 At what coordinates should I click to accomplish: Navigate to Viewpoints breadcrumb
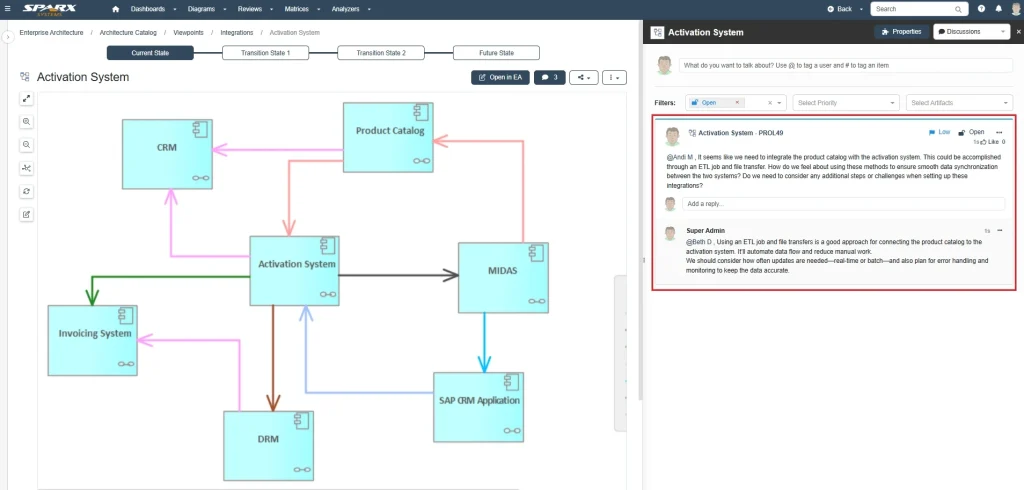click(x=189, y=32)
